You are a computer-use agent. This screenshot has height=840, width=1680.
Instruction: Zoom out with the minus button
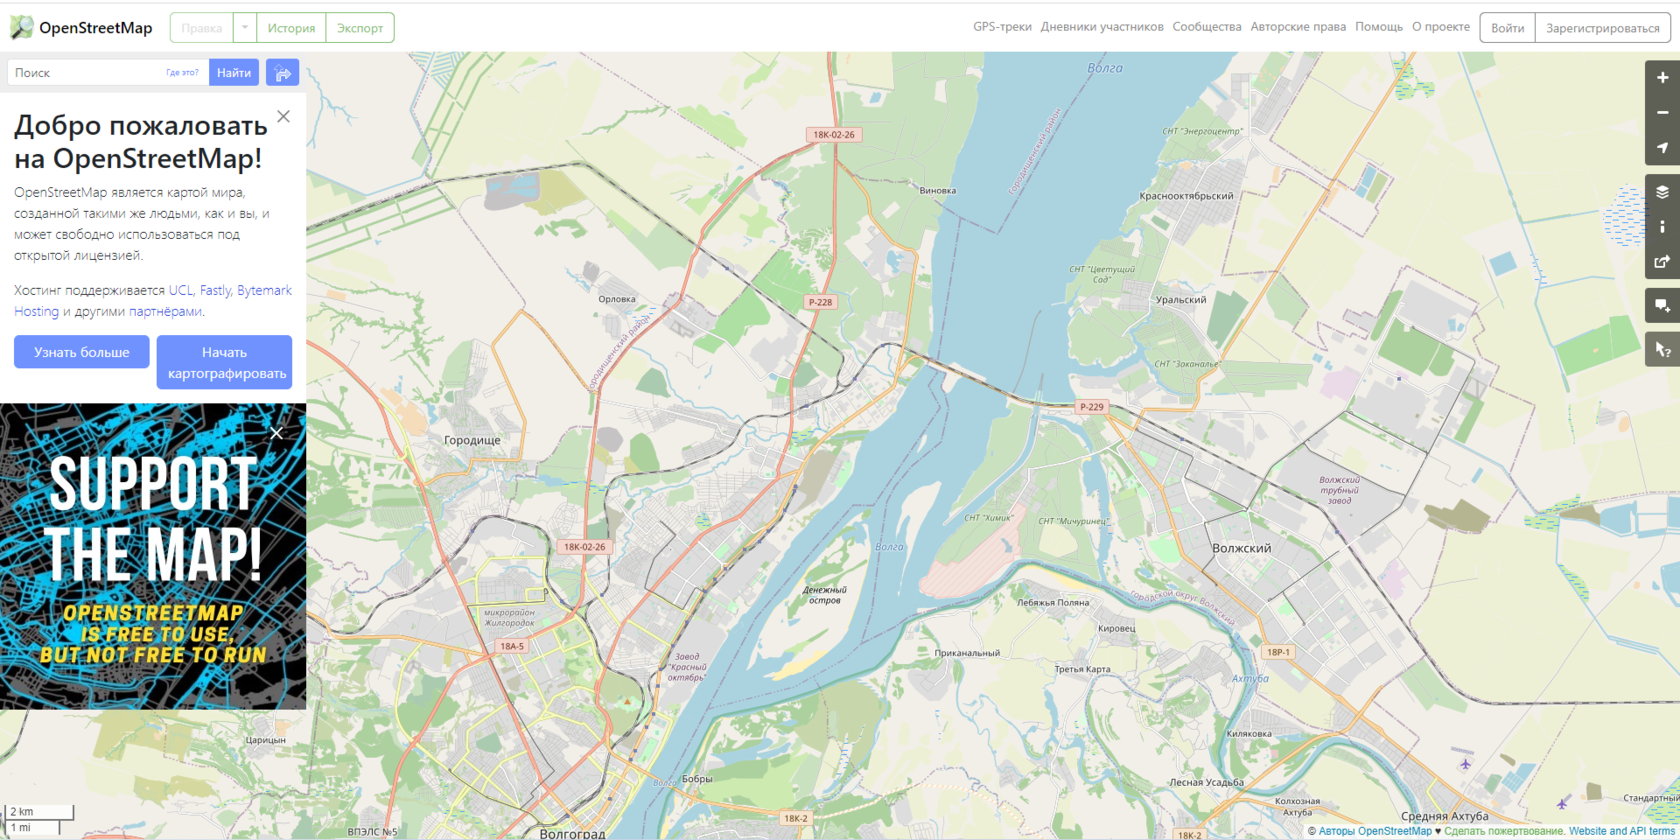tap(1662, 113)
